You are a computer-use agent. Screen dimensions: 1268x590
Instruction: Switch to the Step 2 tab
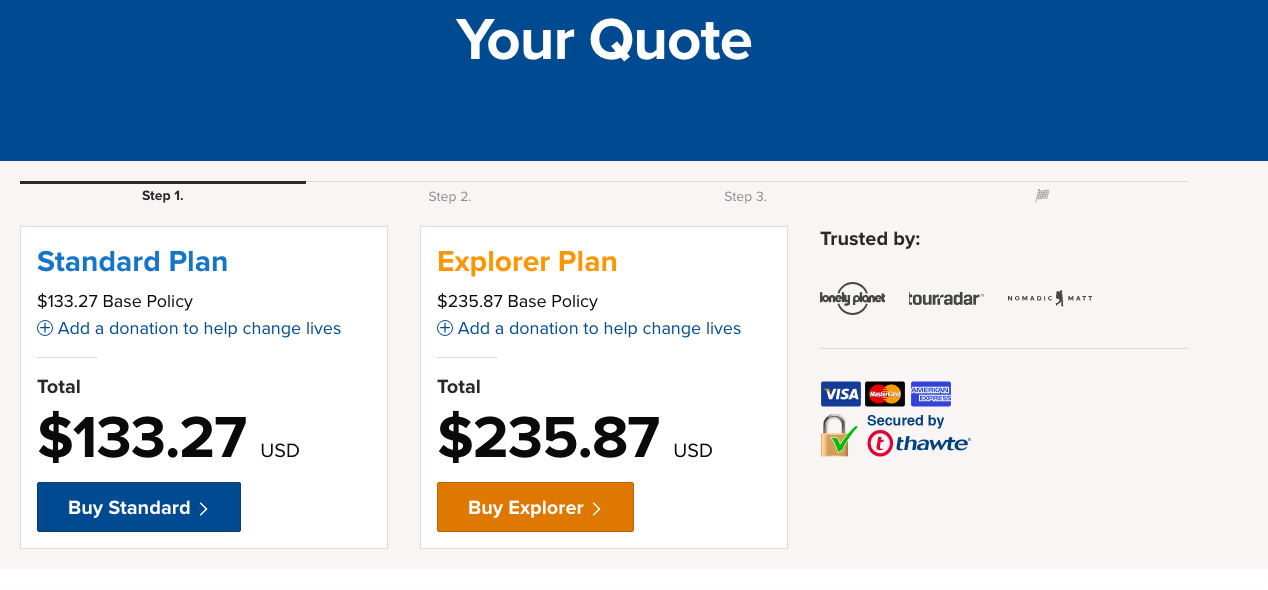[x=450, y=196]
